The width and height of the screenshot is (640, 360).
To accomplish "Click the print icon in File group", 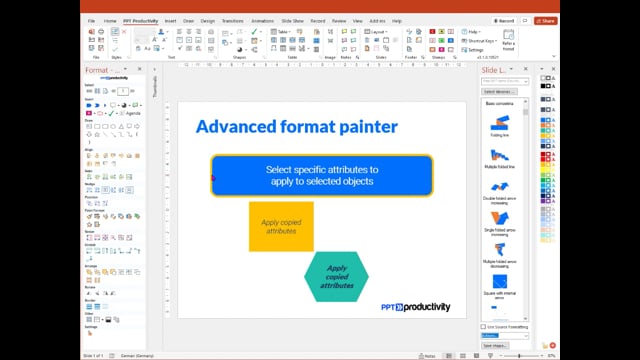I will [x=101, y=31].
